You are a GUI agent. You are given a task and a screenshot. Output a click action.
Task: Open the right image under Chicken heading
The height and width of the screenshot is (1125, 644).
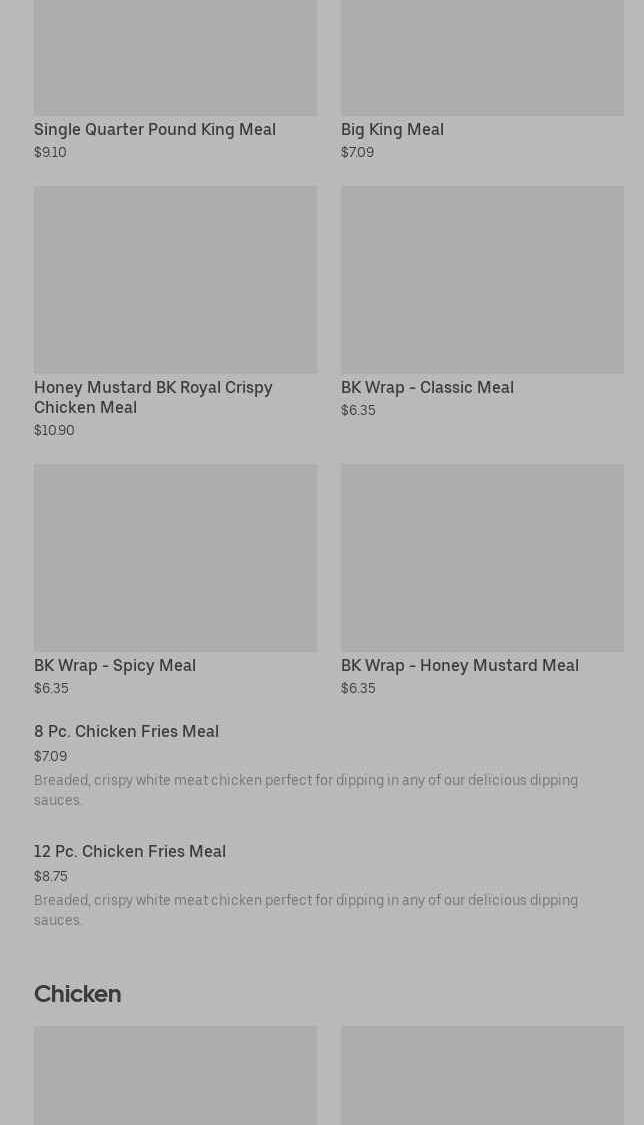coord(482,1075)
